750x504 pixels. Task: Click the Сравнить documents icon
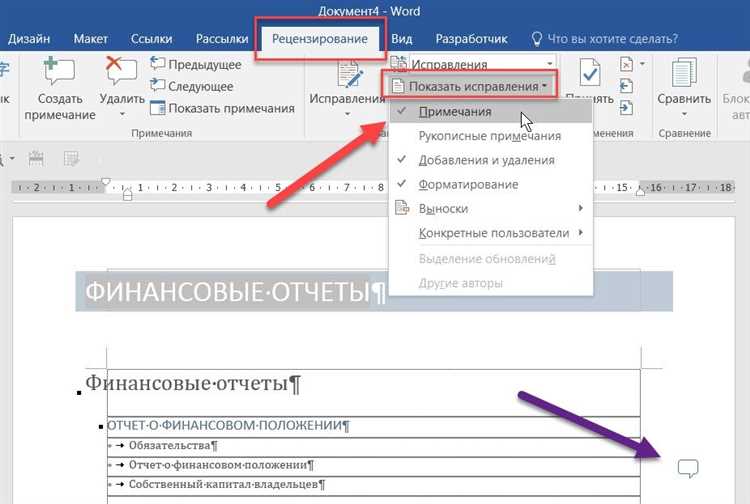pos(684,75)
